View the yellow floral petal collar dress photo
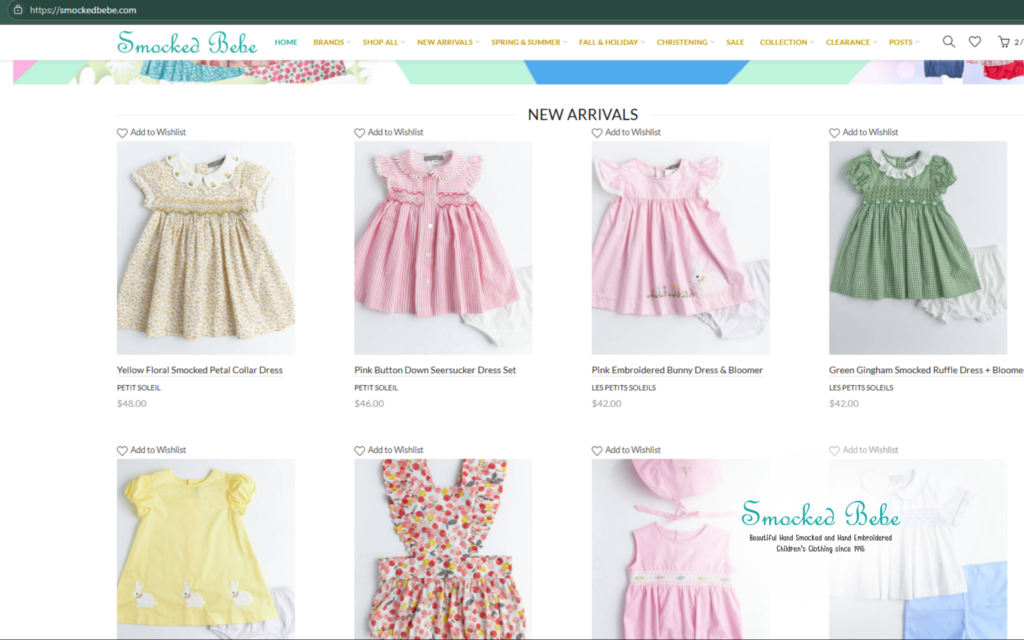 (206, 248)
